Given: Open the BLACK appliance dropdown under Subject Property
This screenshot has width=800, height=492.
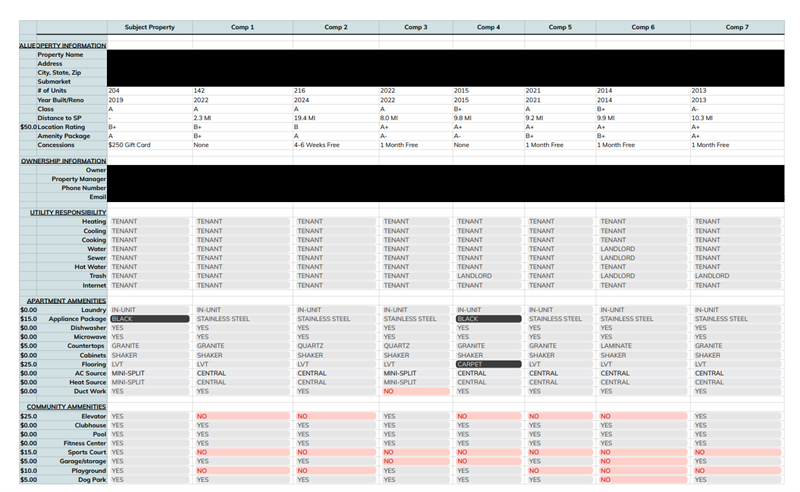Looking at the screenshot, I should [149, 319].
